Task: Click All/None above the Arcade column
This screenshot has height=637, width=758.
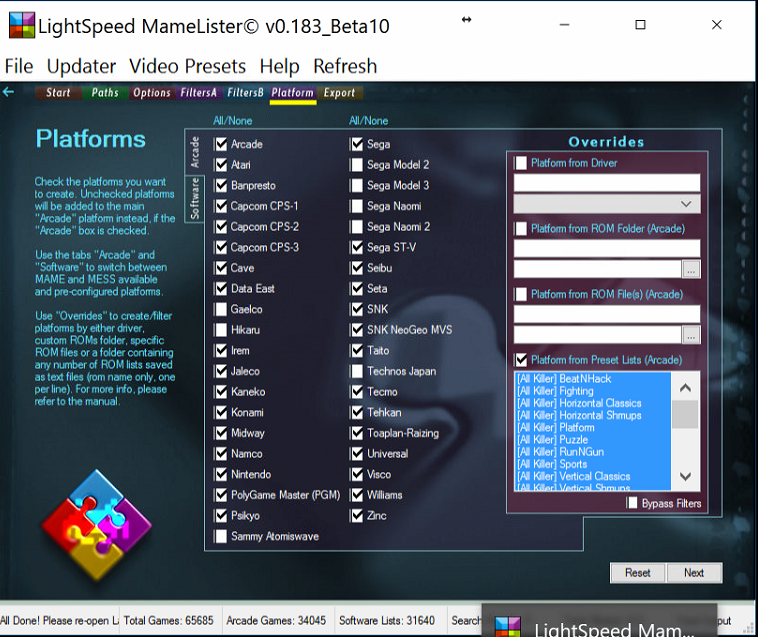Action: click(233, 121)
